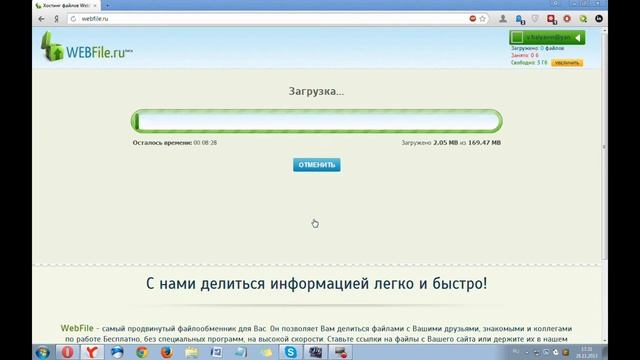Click the sharing information slogan headline

pos(316,283)
